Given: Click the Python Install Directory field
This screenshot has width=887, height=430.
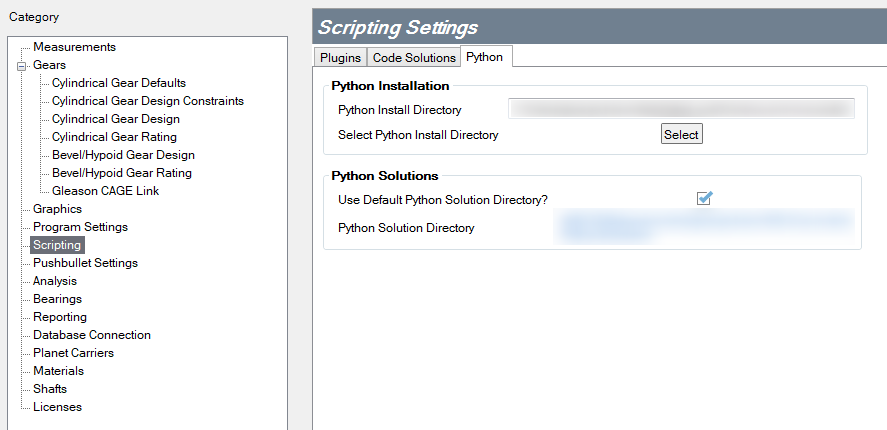Looking at the screenshot, I should tap(681, 109).
